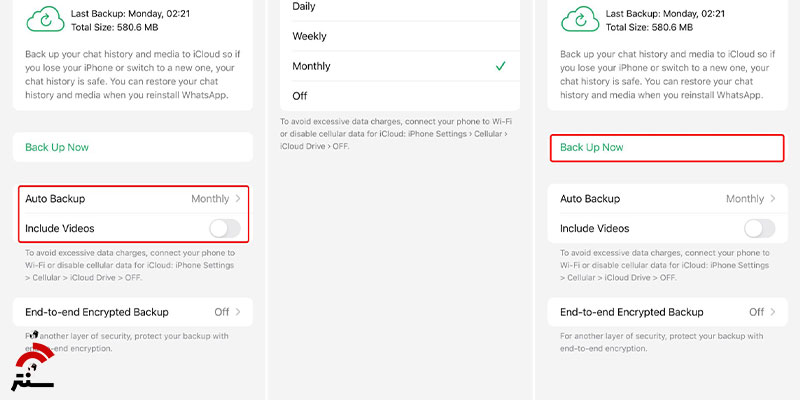
Task: Tap chevron next to Monthly in right panel
Action: 772,199
